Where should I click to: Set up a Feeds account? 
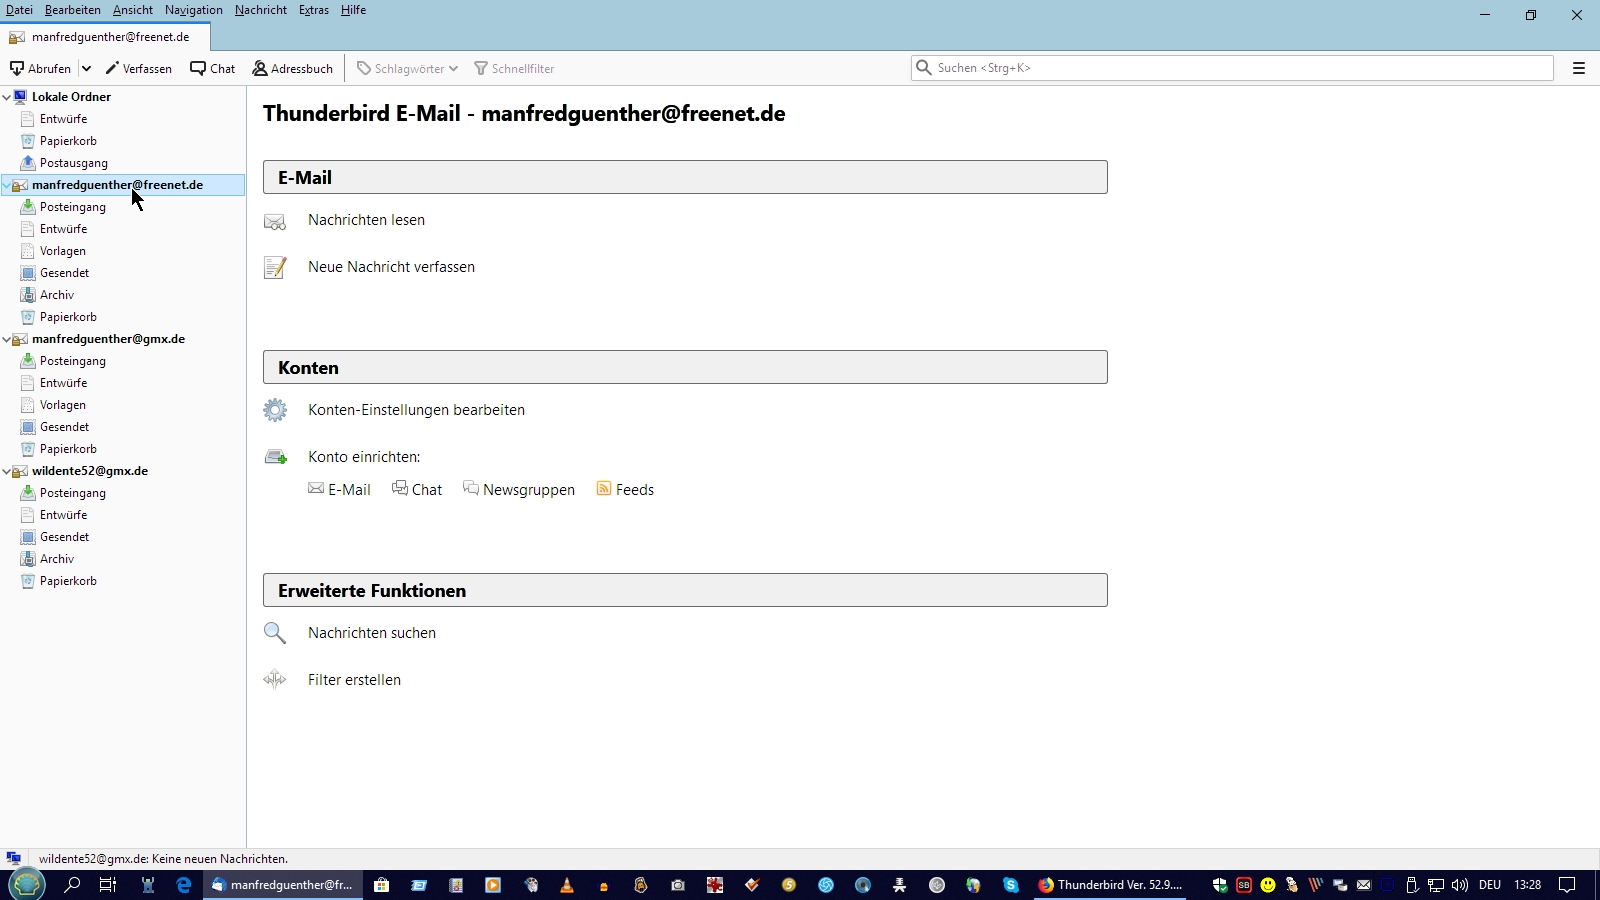pos(625,489)
